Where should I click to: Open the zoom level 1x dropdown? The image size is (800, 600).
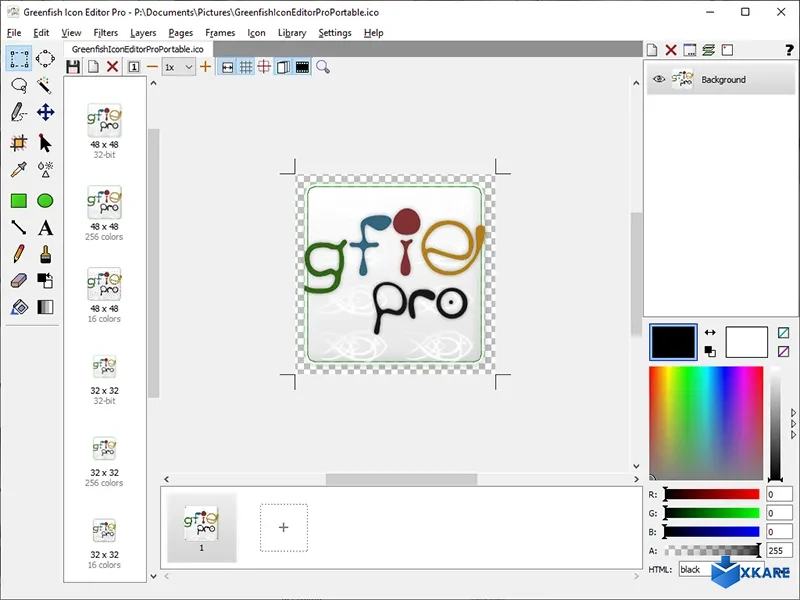(178, 67)
